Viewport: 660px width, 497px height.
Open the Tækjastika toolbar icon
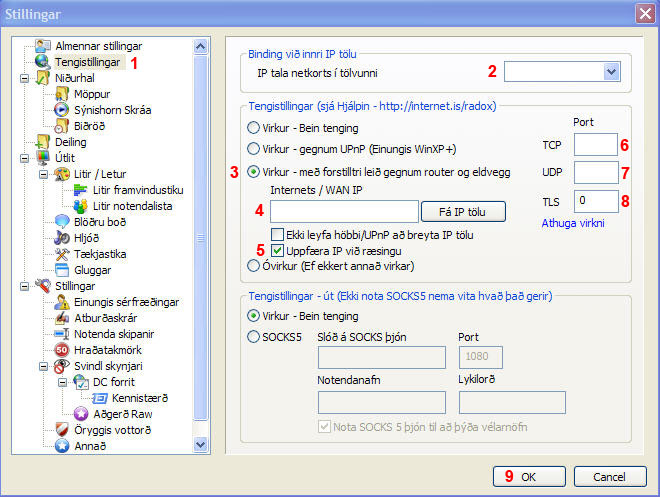pos(60,253)
